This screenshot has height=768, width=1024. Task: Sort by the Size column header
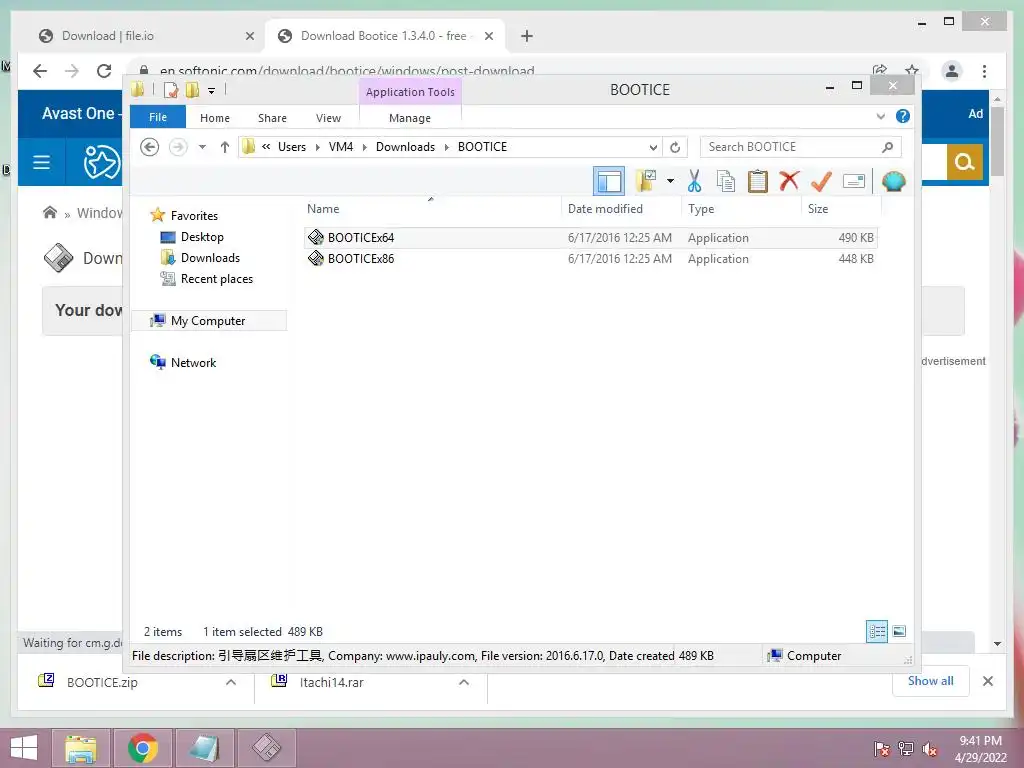pos(841,209)
